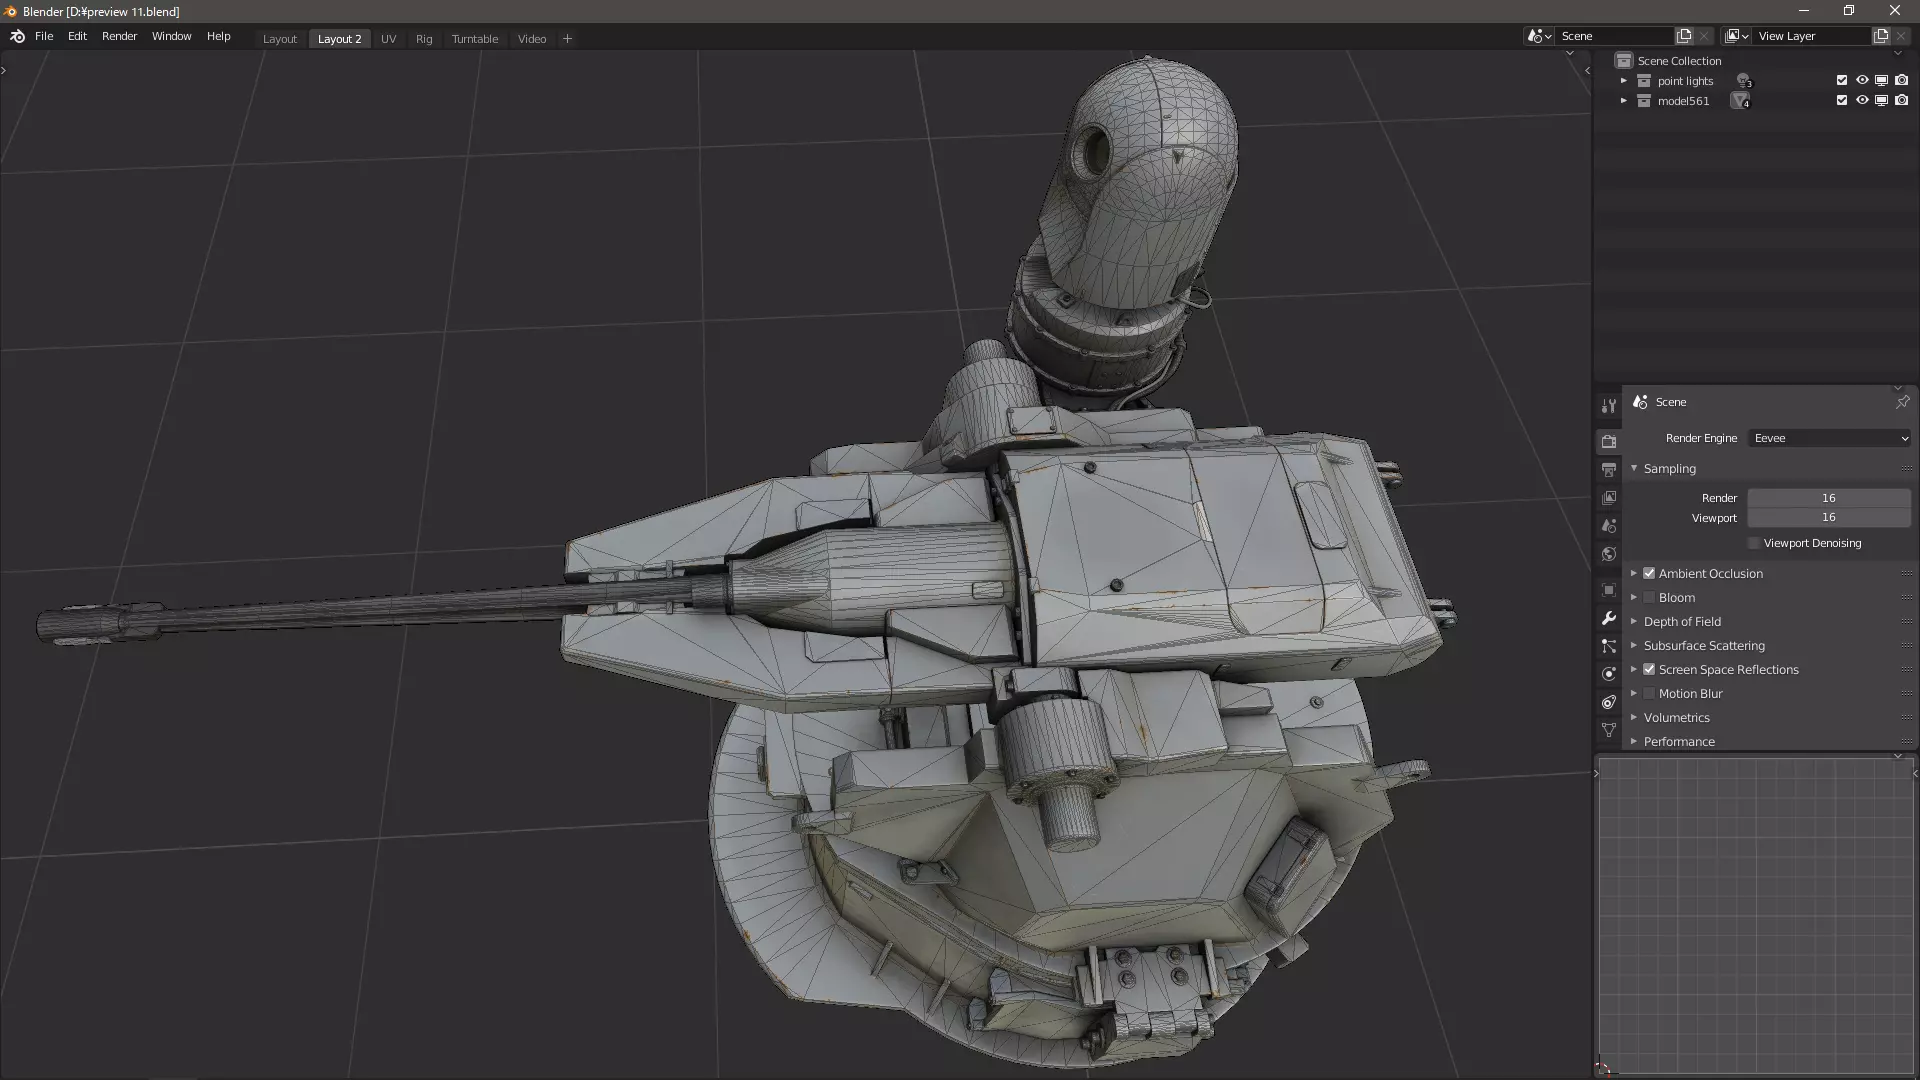Delete the Scene using its X icon

(x=1704, y=36)
